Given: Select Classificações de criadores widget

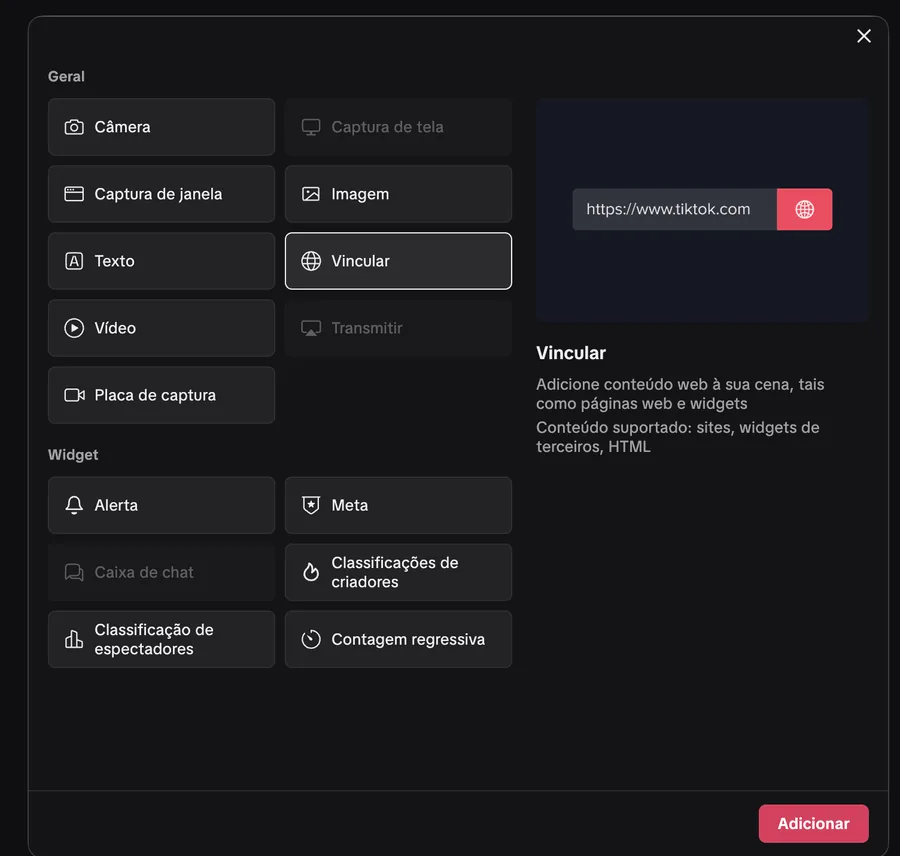Looking at the screenshot, I should (398, 572).
